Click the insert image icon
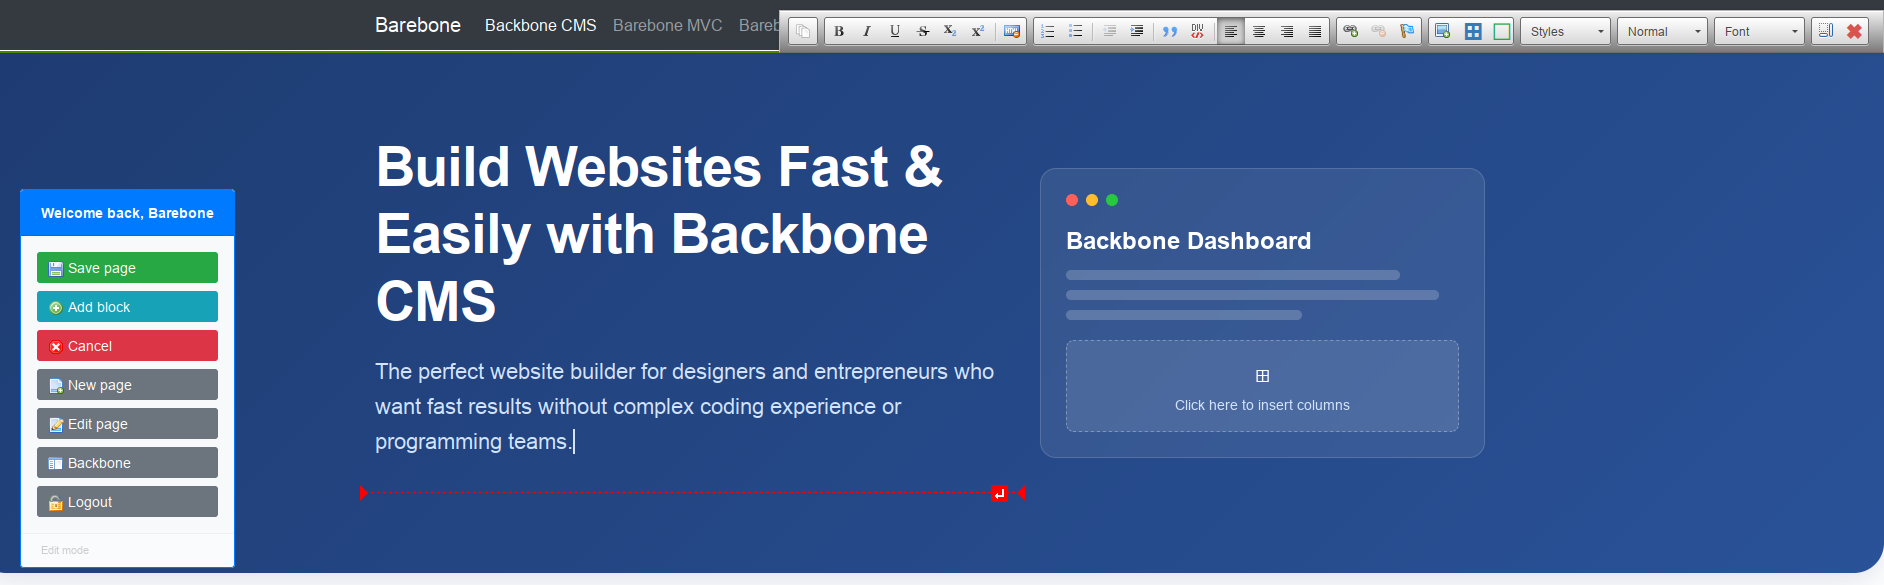Viewport: 1884px width, 585px height. click(1443, 31)
